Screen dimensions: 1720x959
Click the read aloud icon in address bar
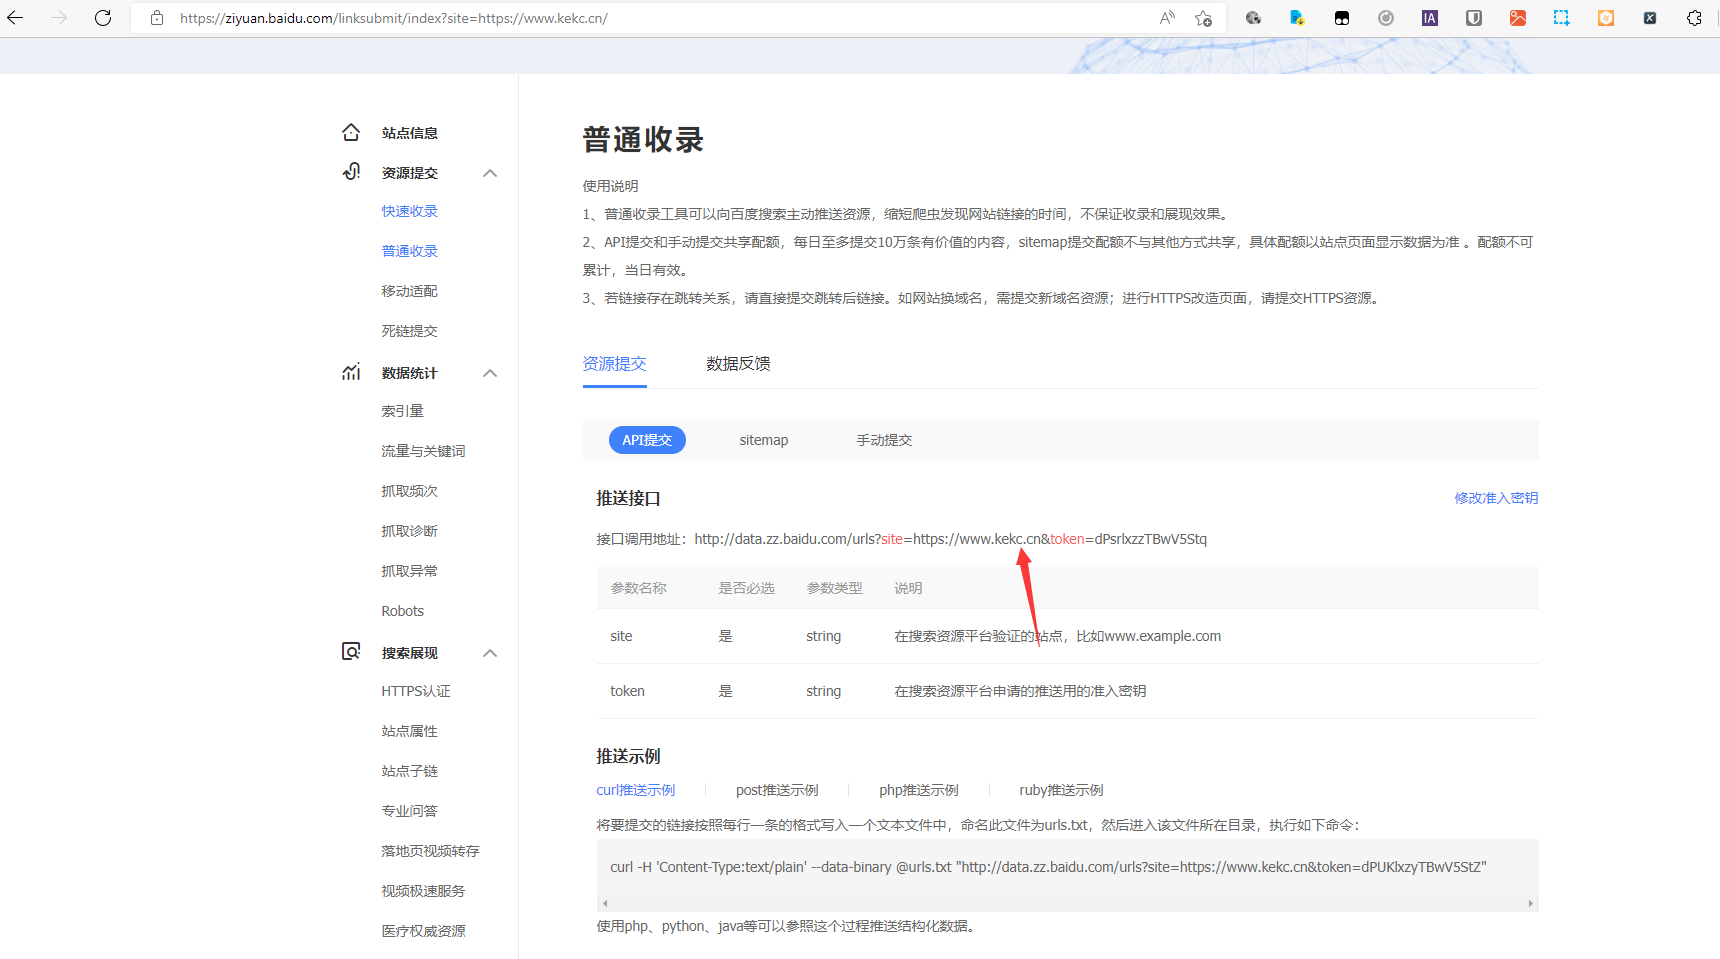pyautogui.click(x=1167, y=18)
